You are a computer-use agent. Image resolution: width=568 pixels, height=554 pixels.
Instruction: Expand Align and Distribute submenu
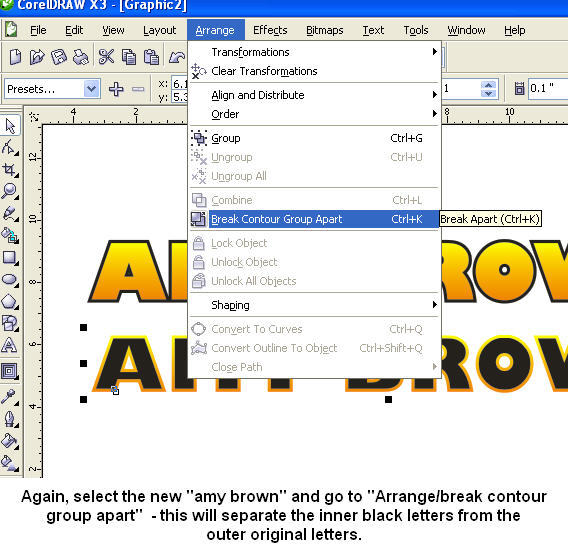(x=314, y=95)
